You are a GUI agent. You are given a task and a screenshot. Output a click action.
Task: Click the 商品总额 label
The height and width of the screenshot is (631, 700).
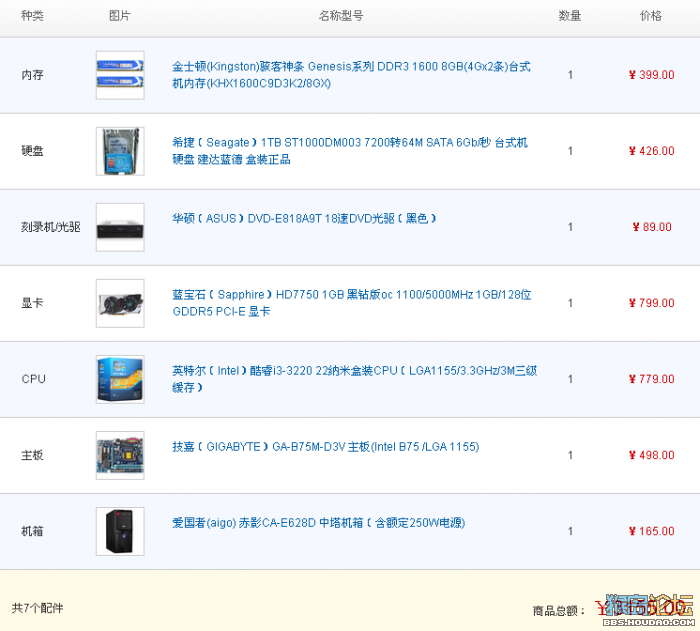(x=559, y=611)
